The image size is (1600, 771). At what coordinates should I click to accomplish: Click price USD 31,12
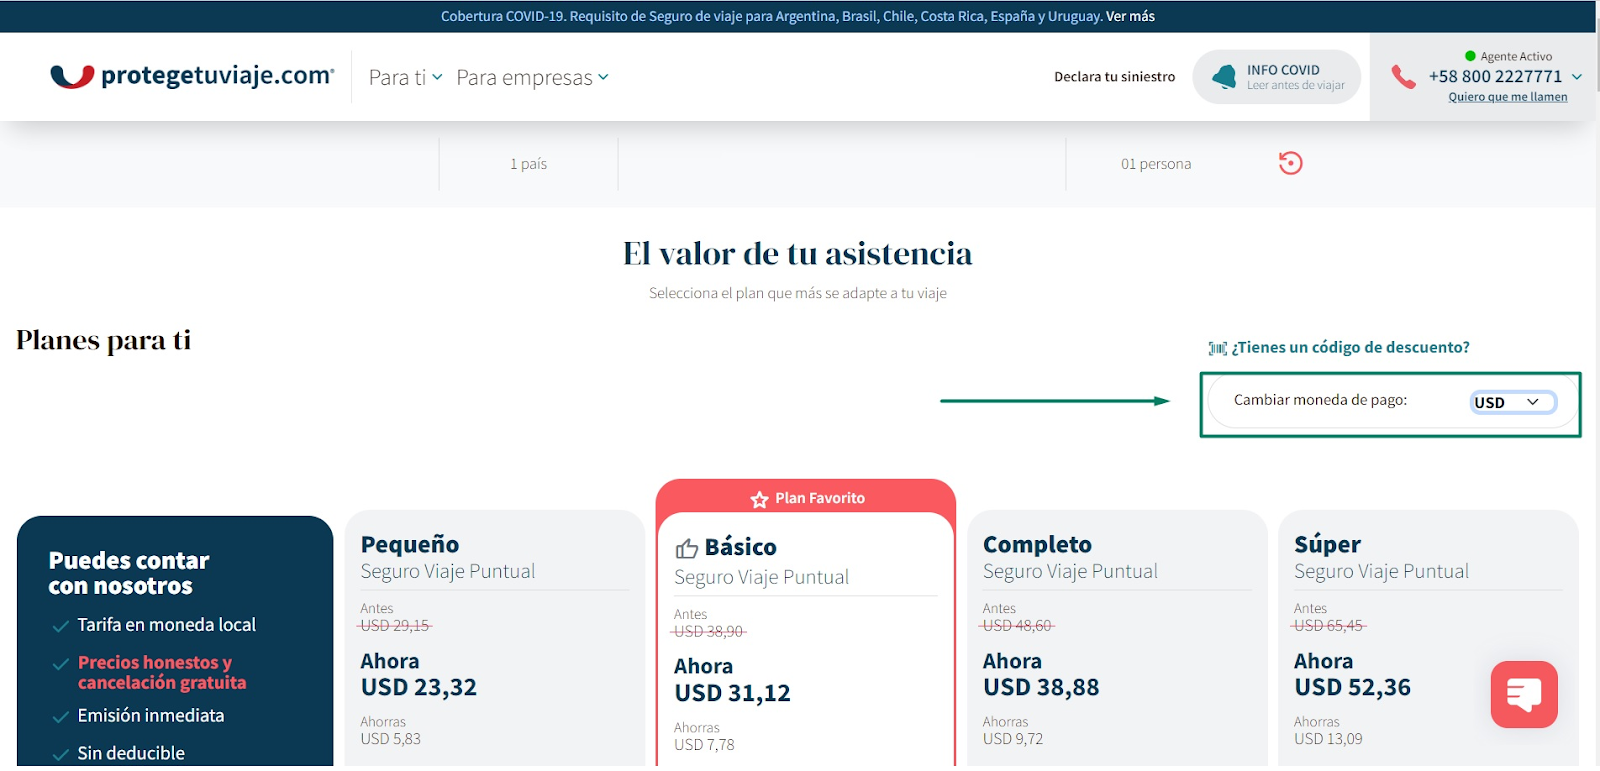732,694
